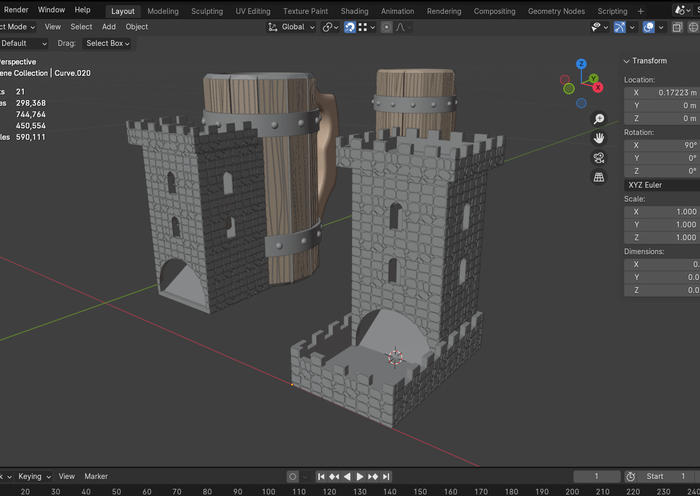
Task: Collapse the Transform panel
Action: pos(648,61)
